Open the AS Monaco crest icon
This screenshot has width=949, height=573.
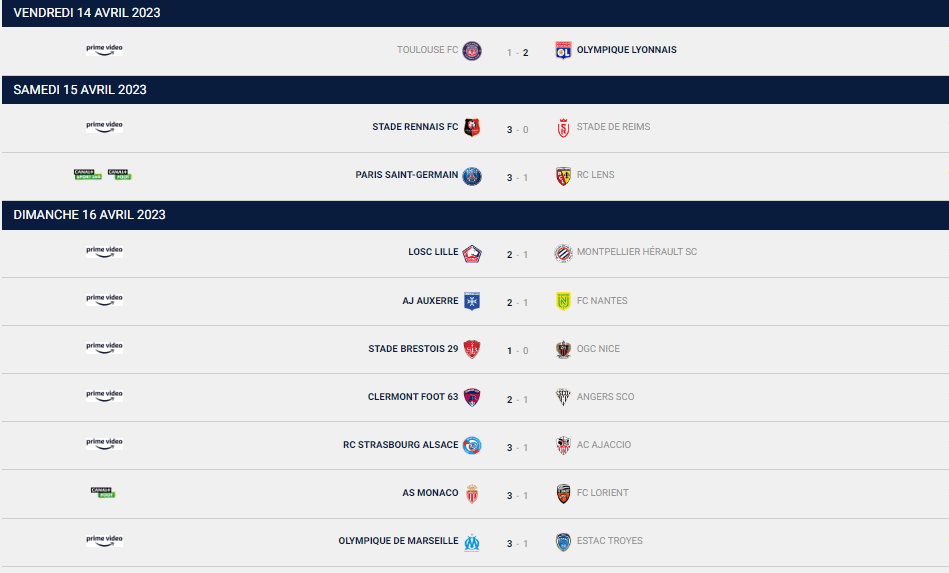(472, 494)
